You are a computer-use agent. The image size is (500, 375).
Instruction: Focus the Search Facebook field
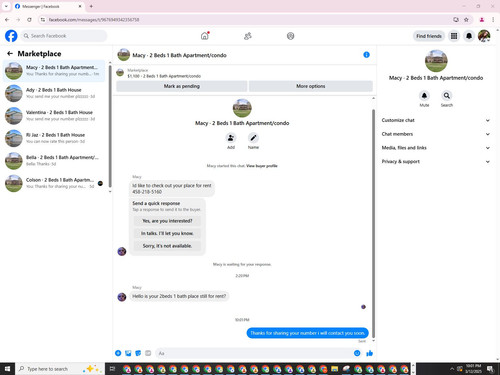pos(64,36)
